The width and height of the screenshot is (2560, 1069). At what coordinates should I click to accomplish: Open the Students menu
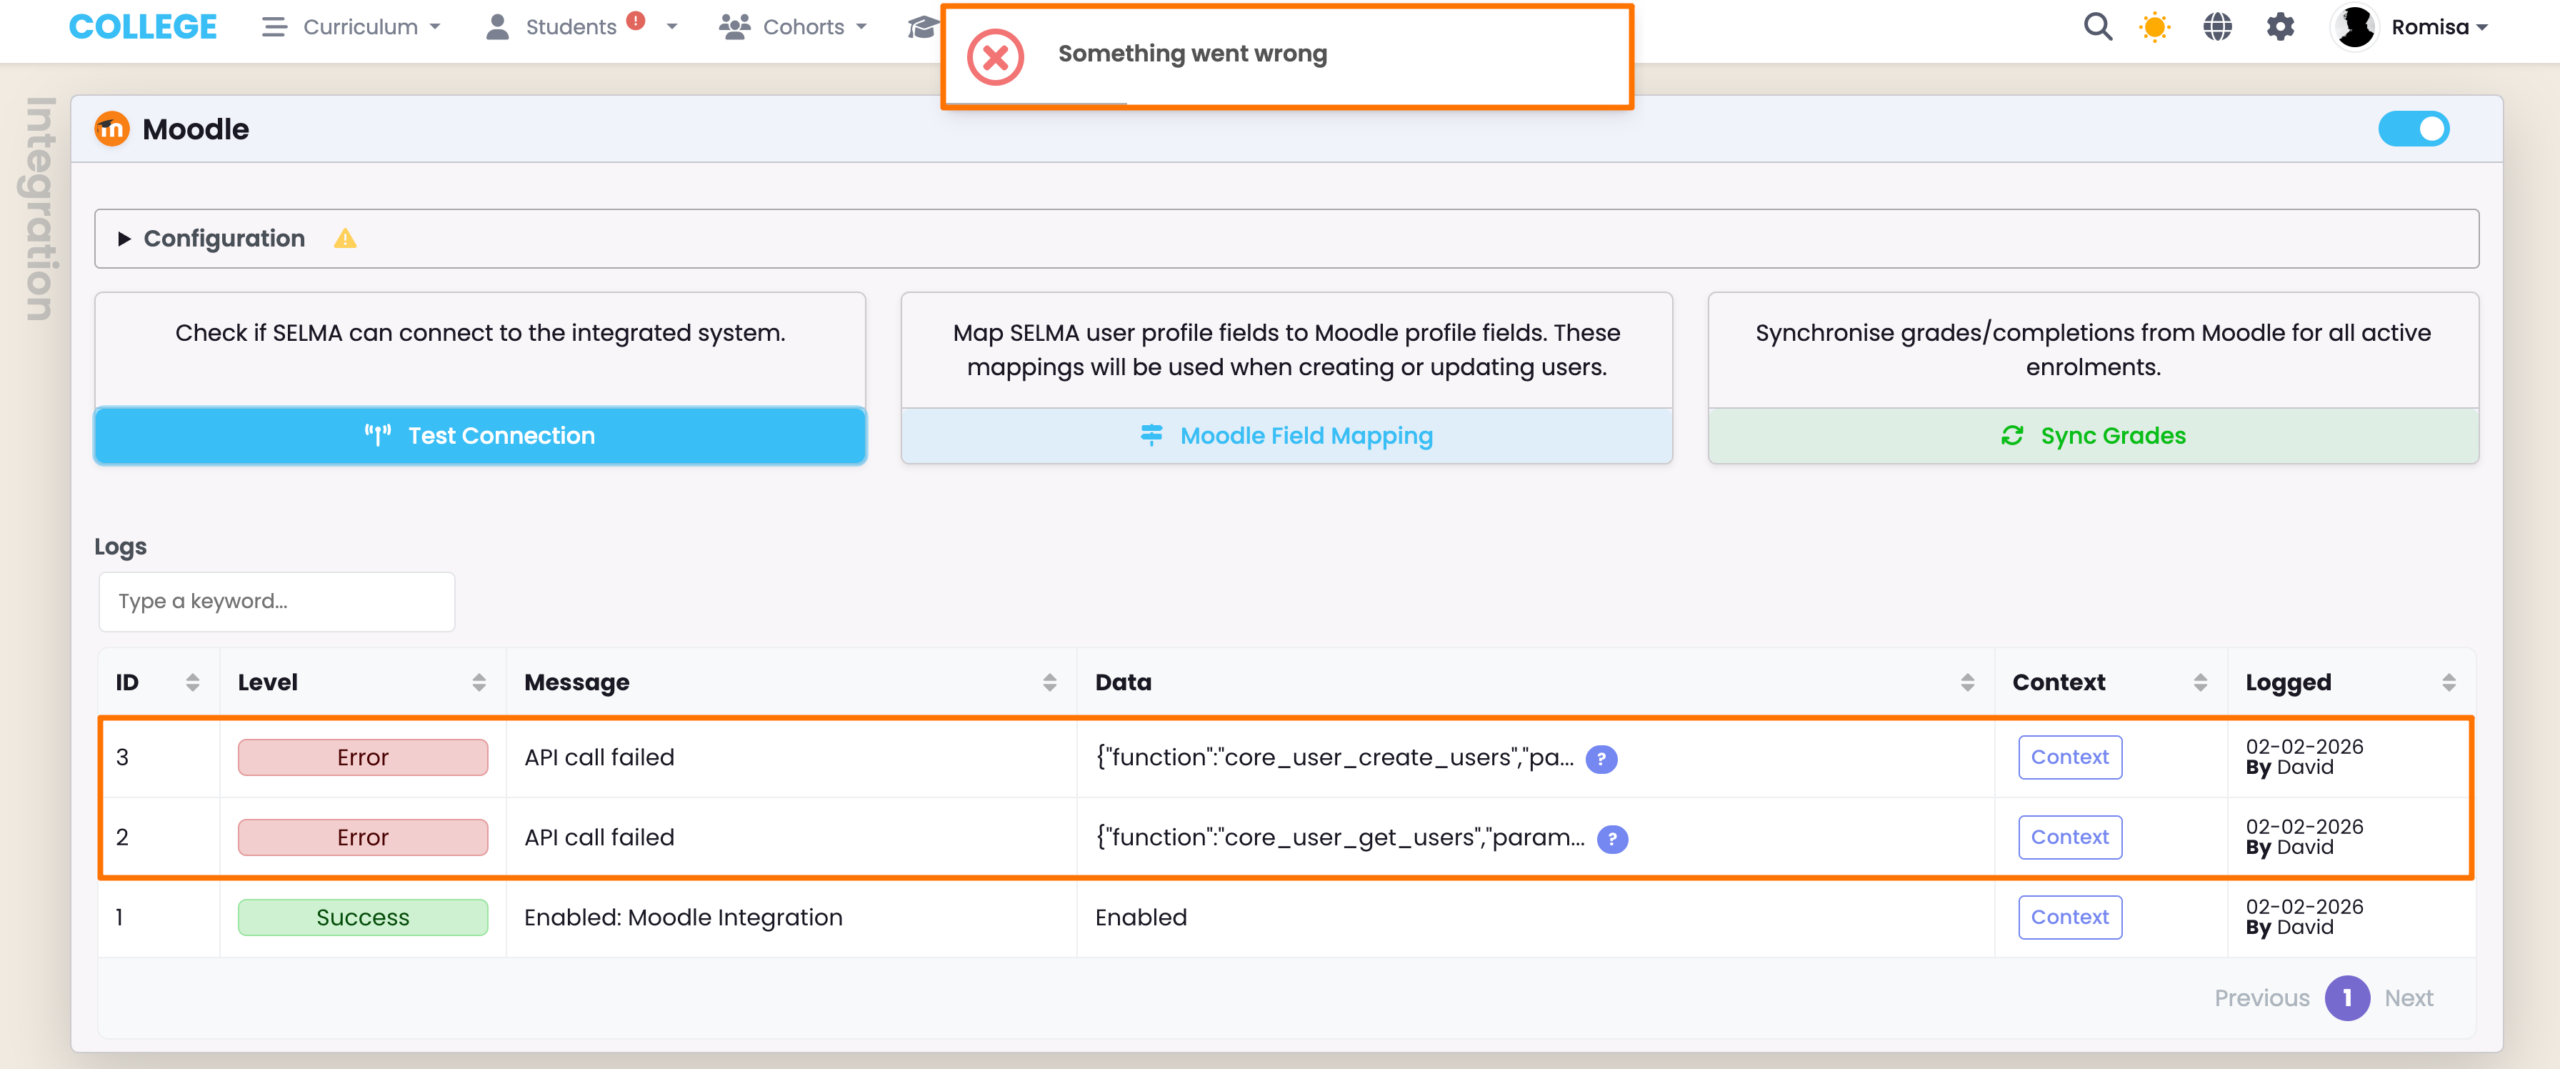click(570, 27)
